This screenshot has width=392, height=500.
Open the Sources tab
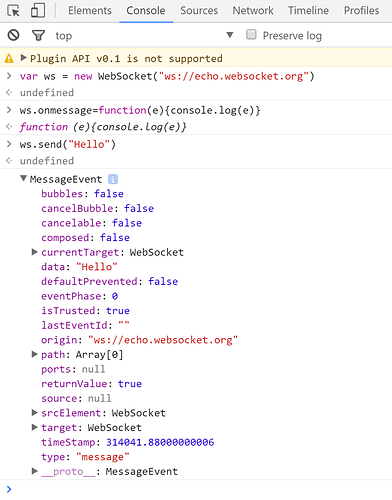tap(199, 11)
